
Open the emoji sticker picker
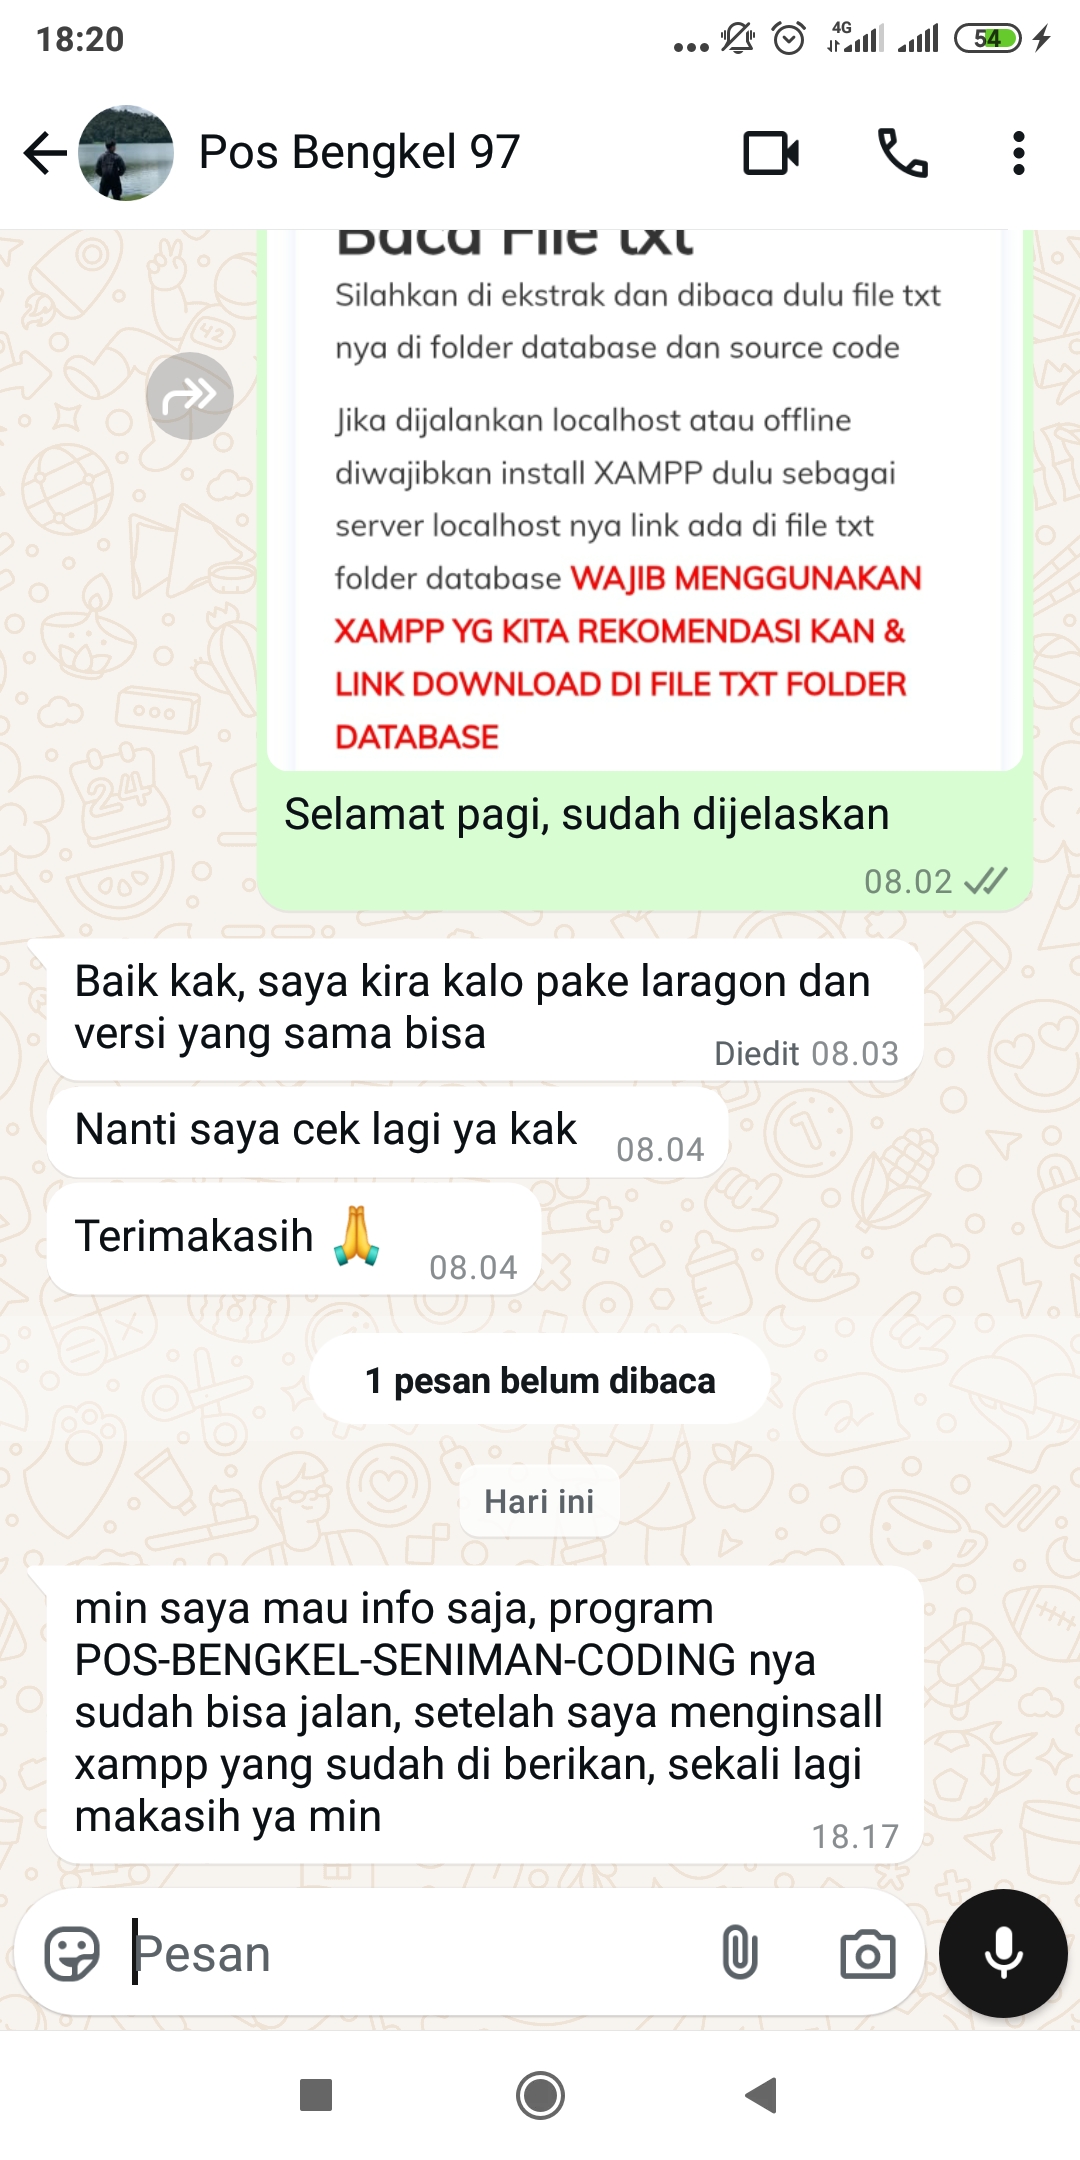coord(72,1953)
